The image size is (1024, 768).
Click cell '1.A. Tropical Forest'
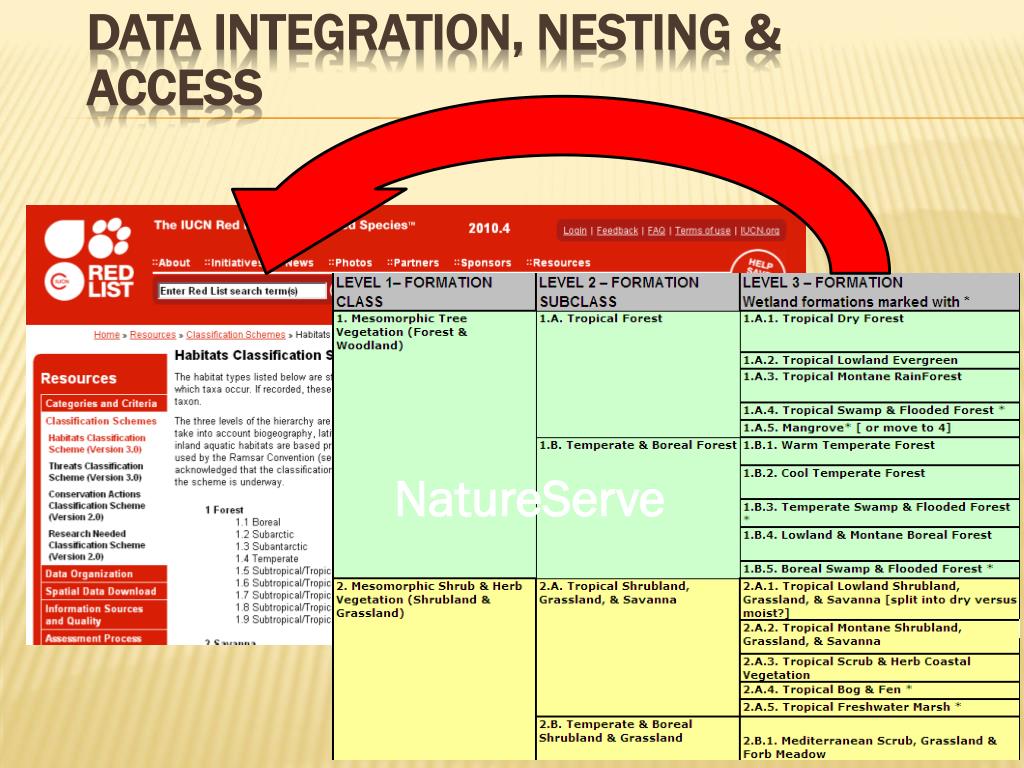coord(637,374)
